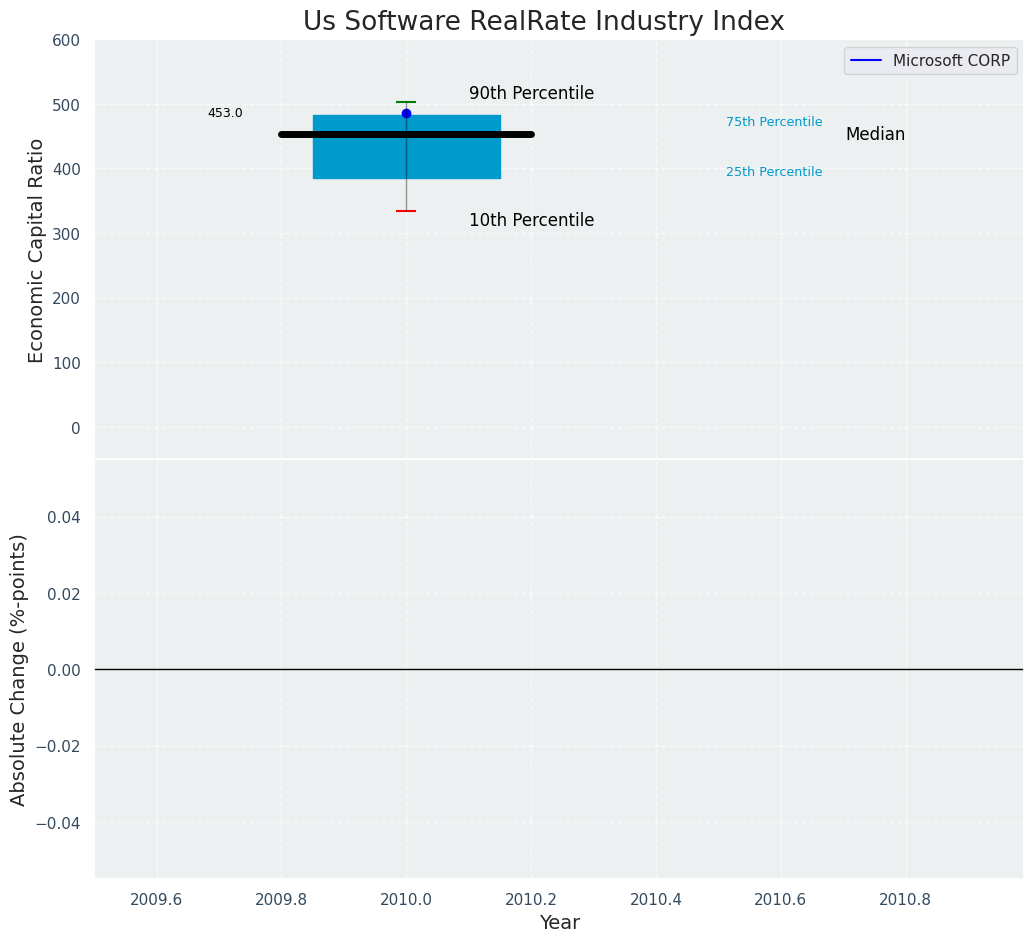1034x942 pixels.
Task: Click the 'Year' x-axis label
Action: (x=559, y=923)
